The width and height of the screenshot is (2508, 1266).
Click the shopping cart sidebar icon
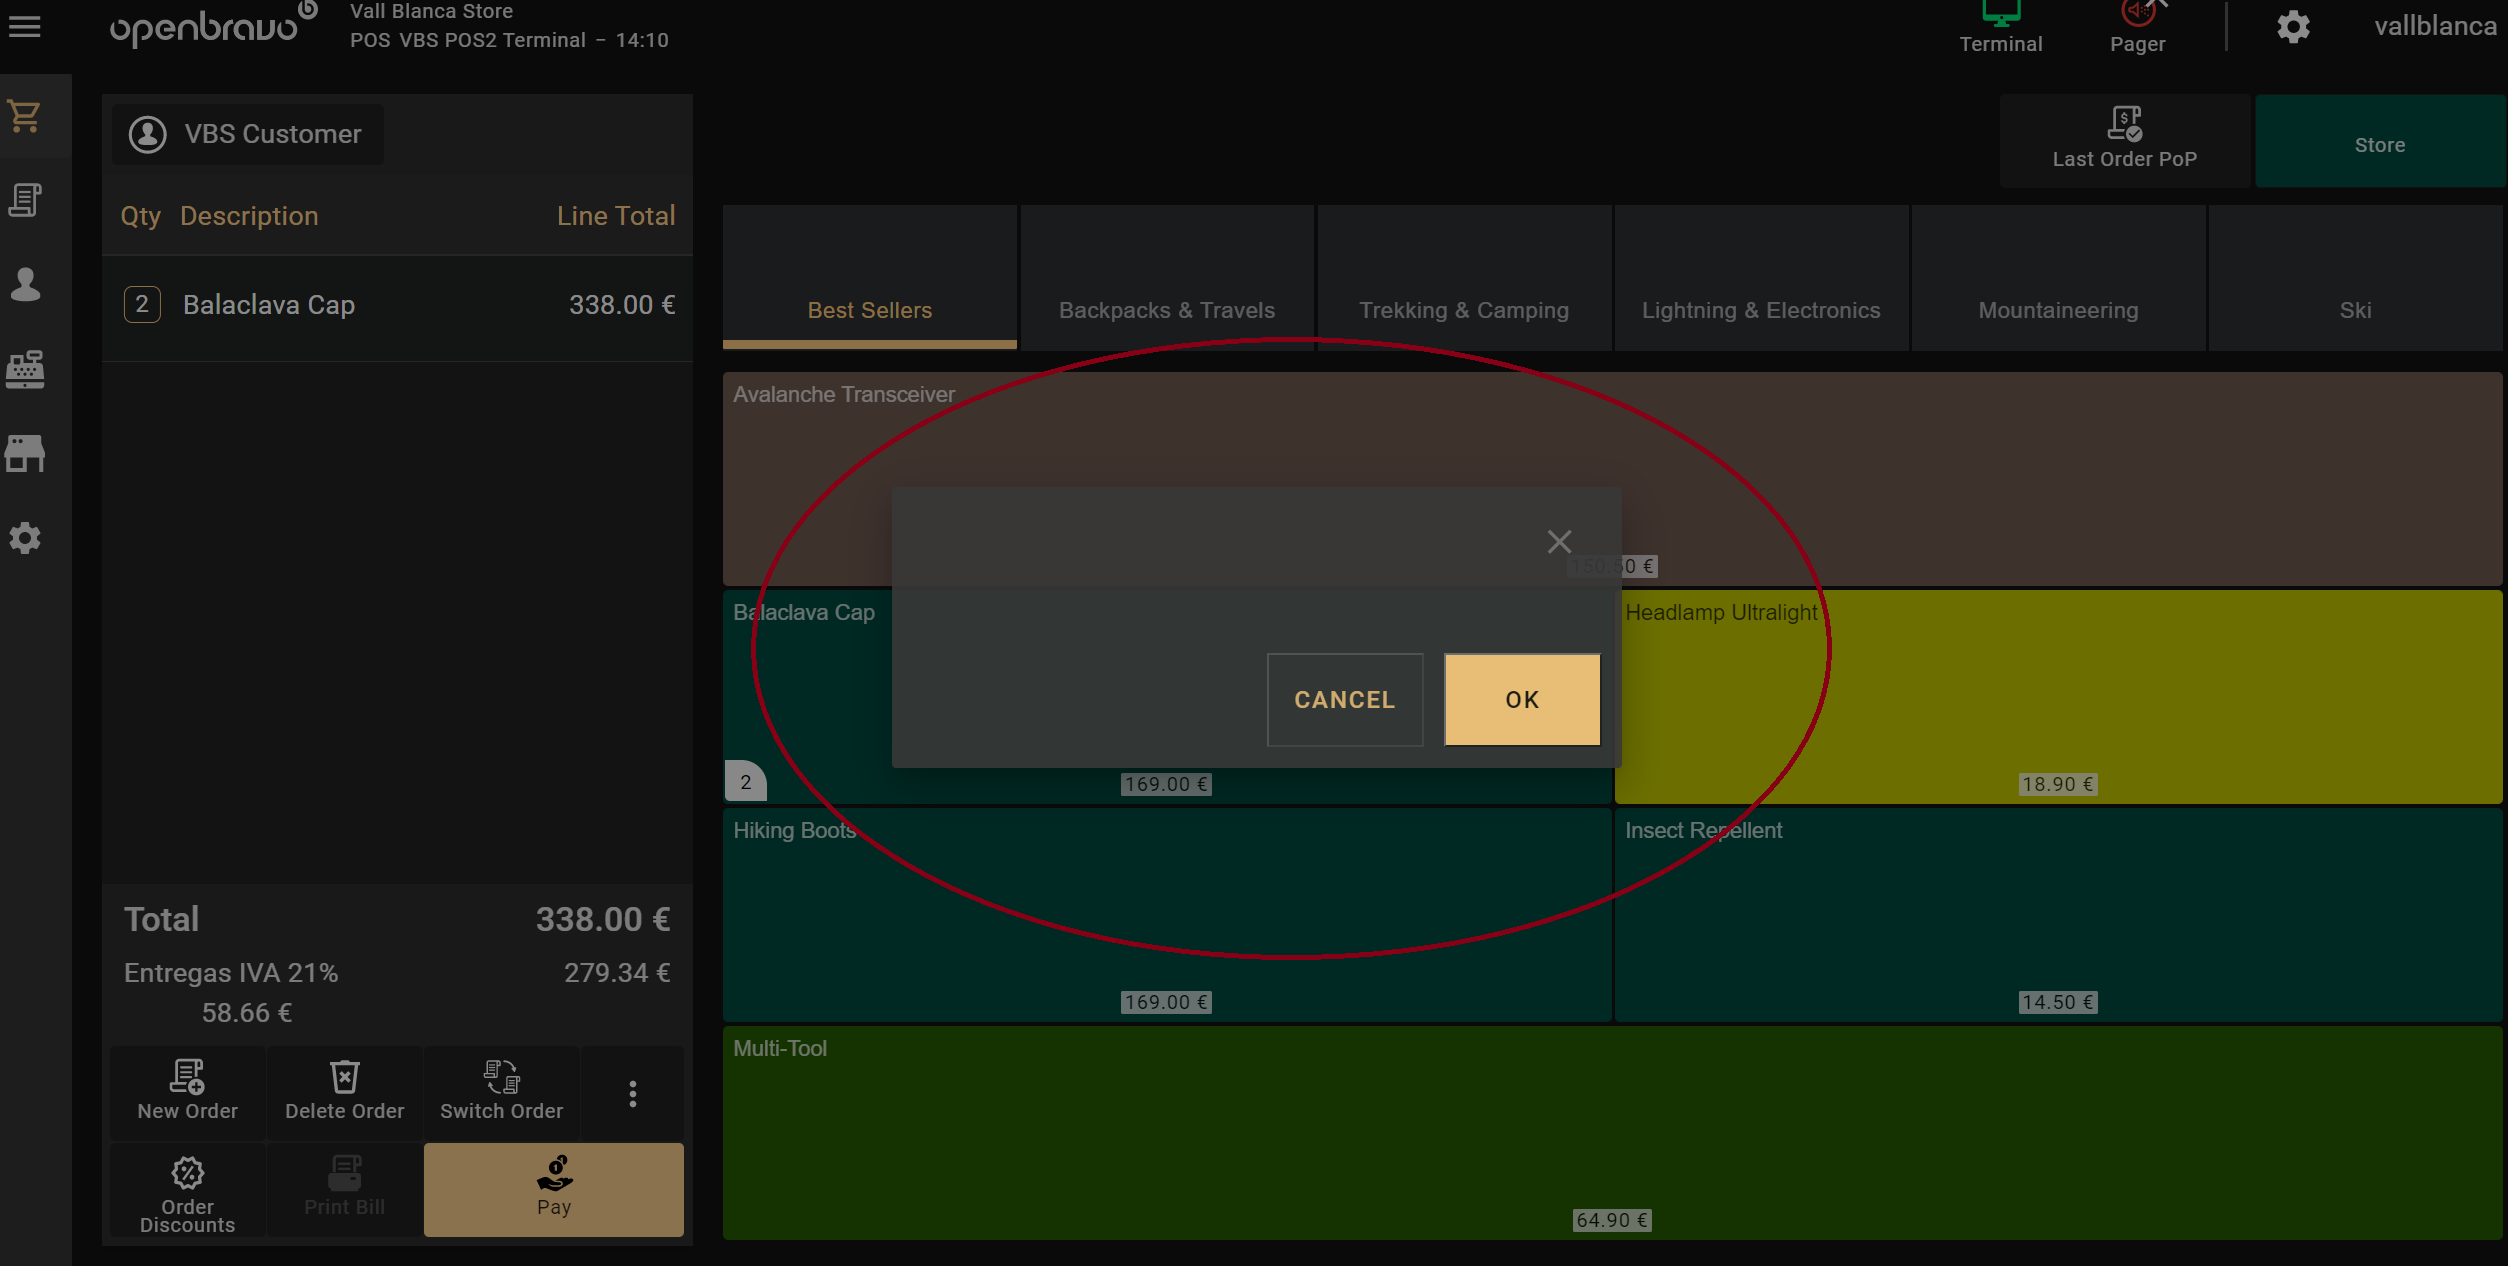(x=25, y=116)
